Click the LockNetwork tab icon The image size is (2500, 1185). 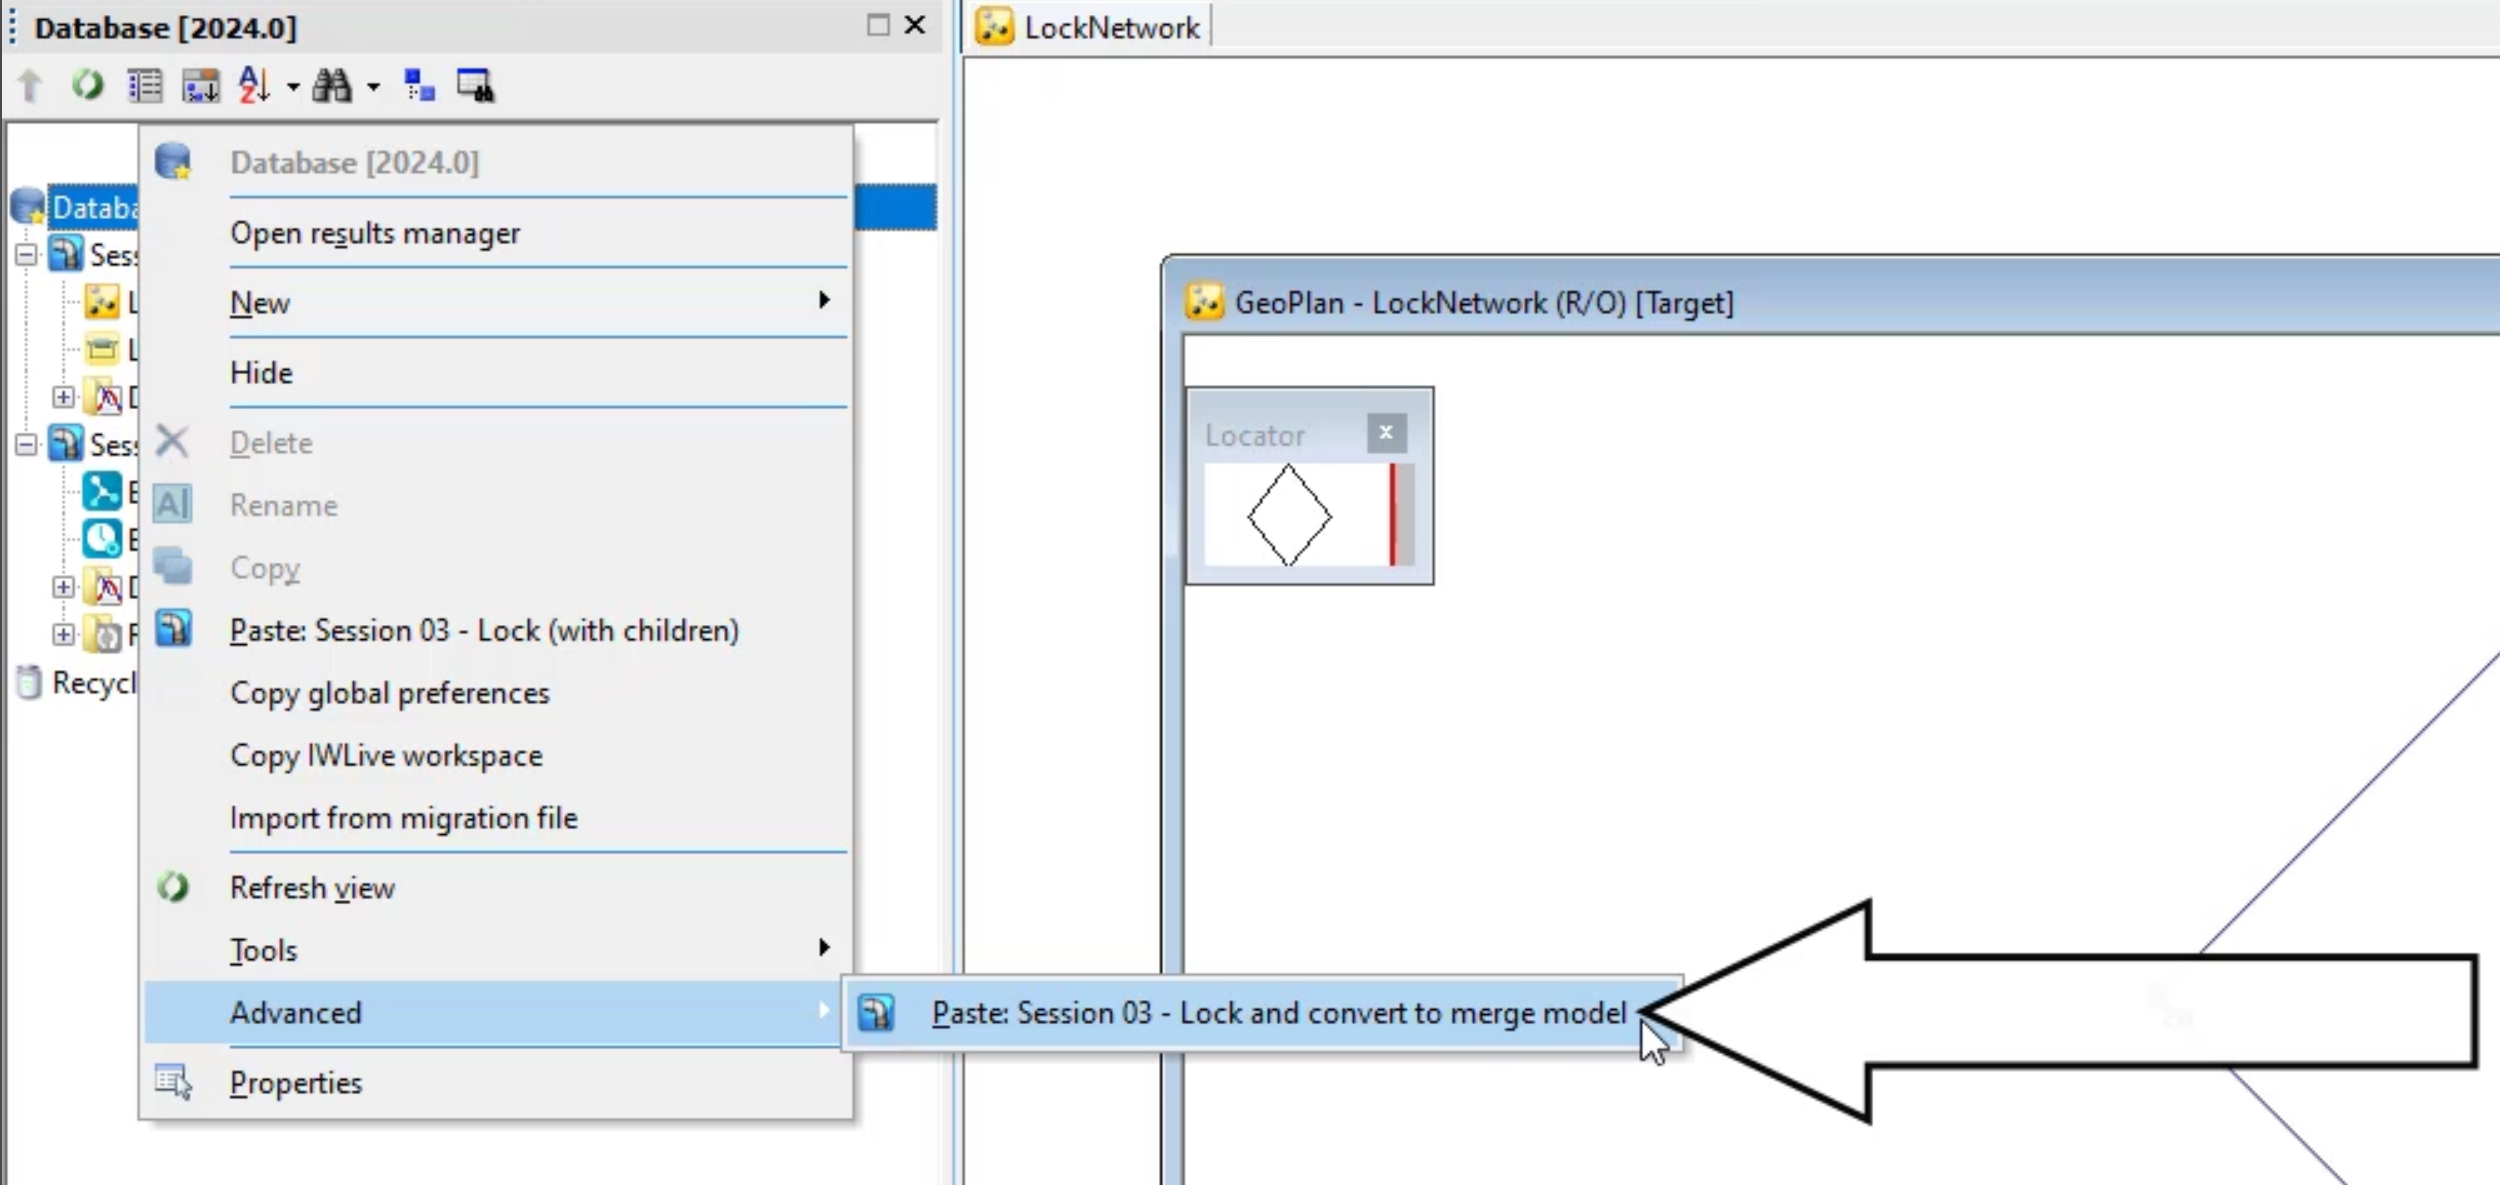coord(995,27)
